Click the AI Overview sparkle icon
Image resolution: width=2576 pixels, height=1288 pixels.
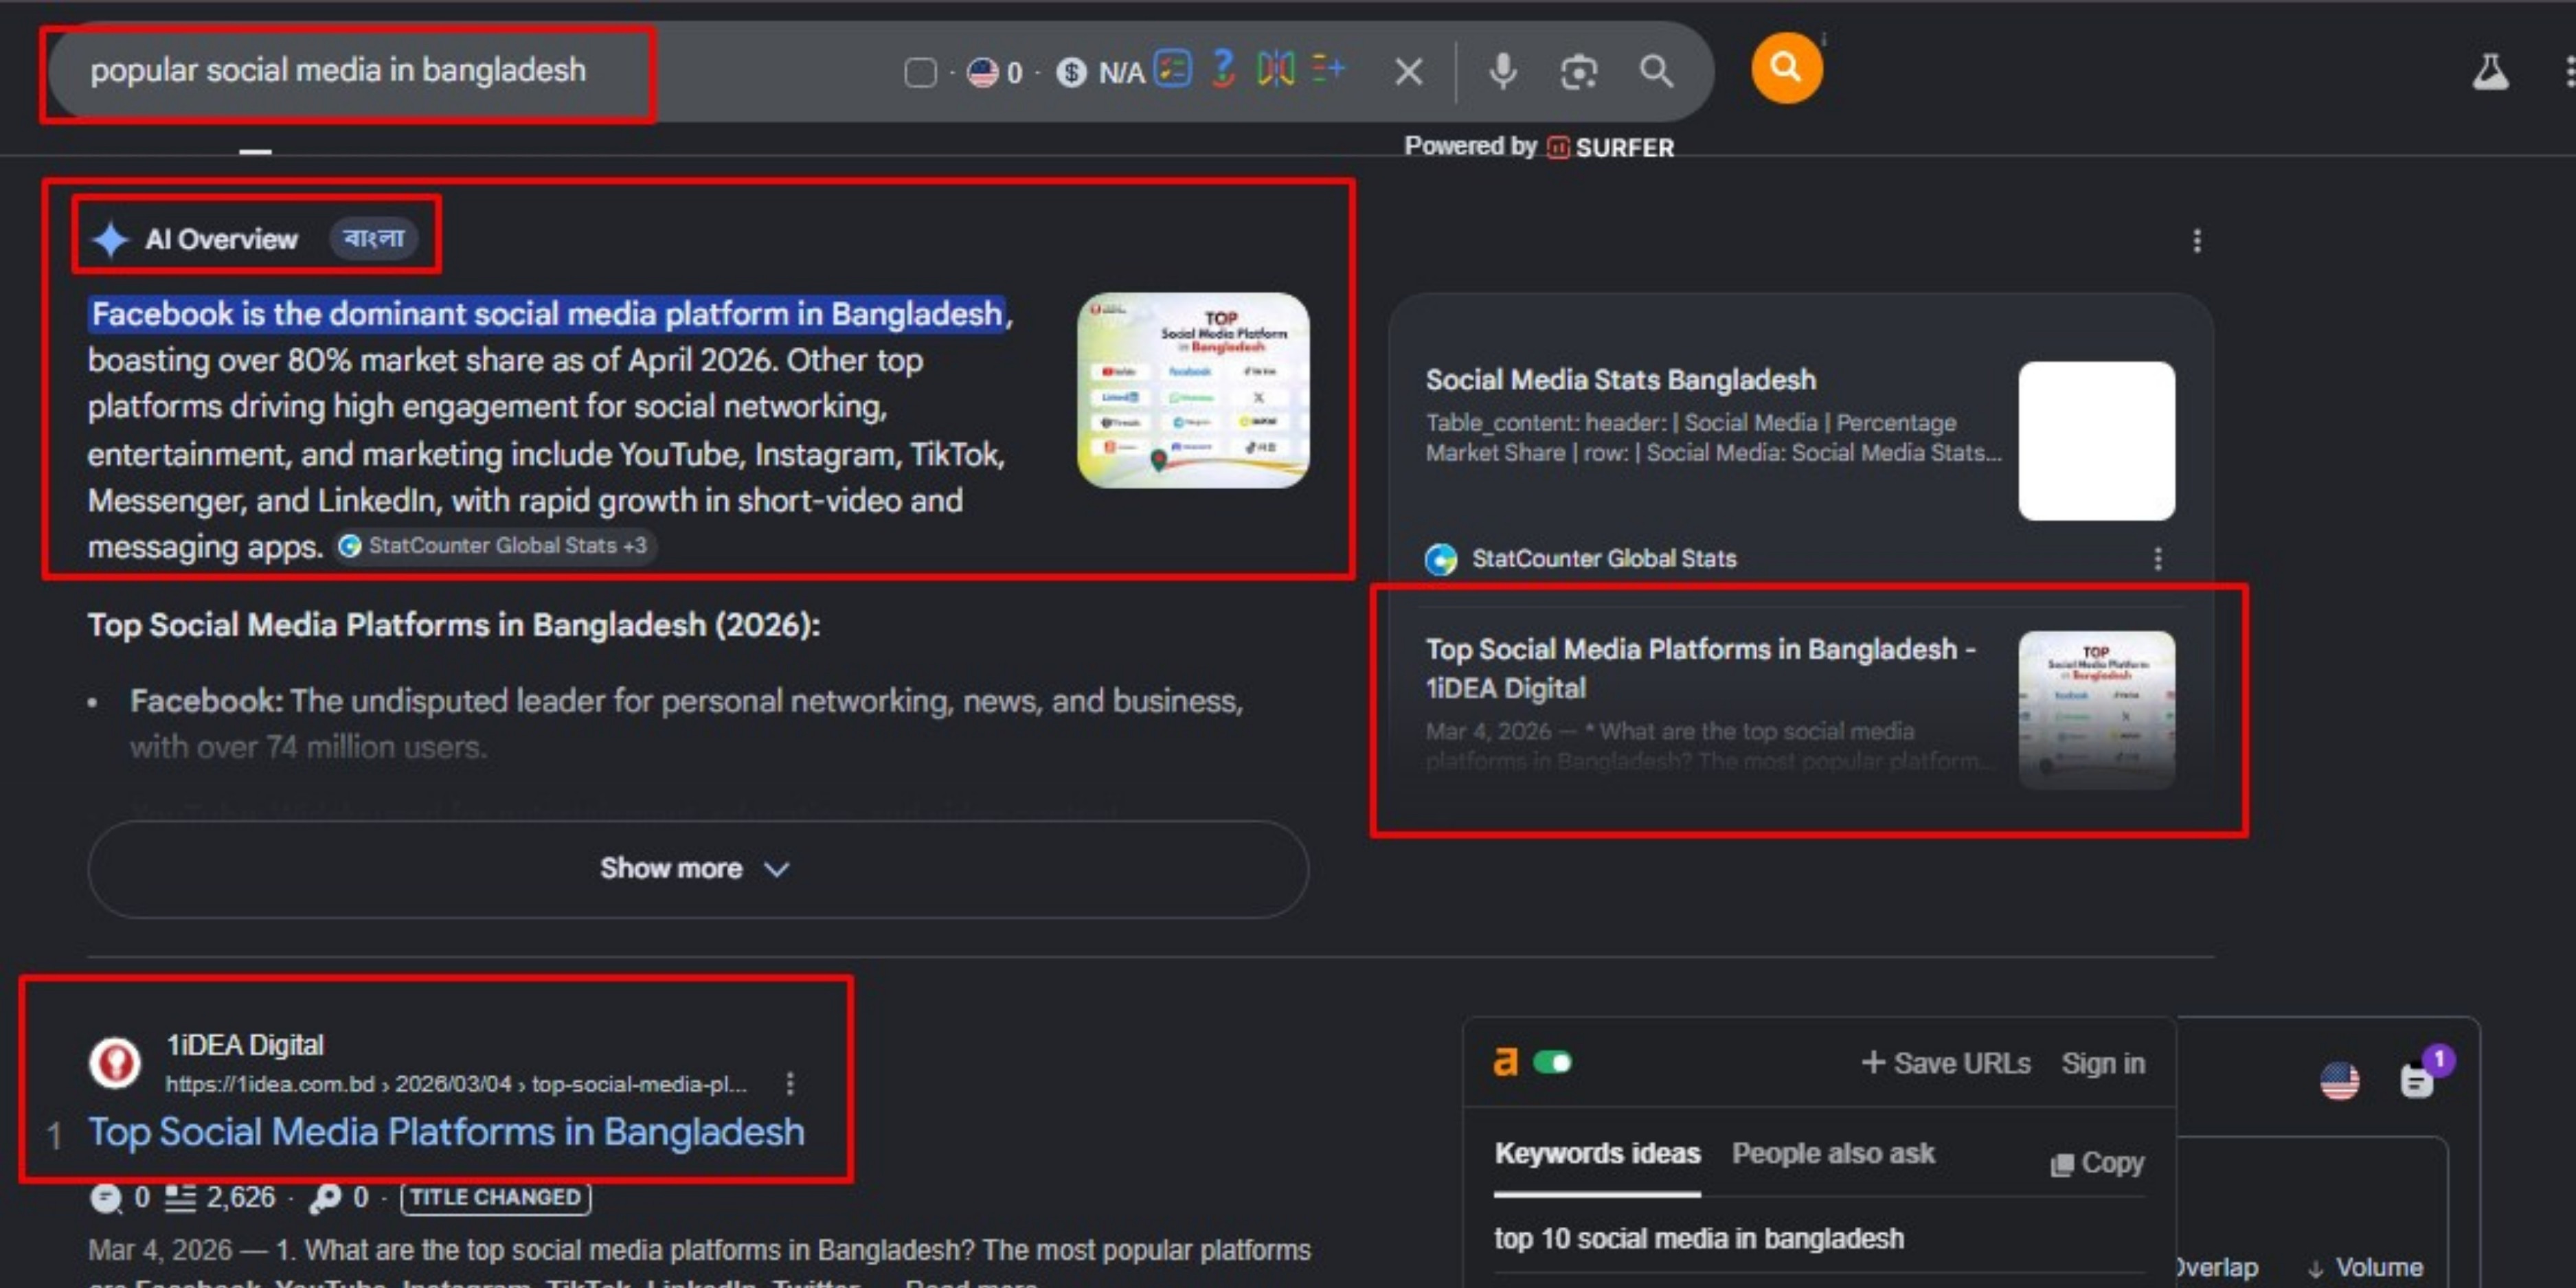110,239
